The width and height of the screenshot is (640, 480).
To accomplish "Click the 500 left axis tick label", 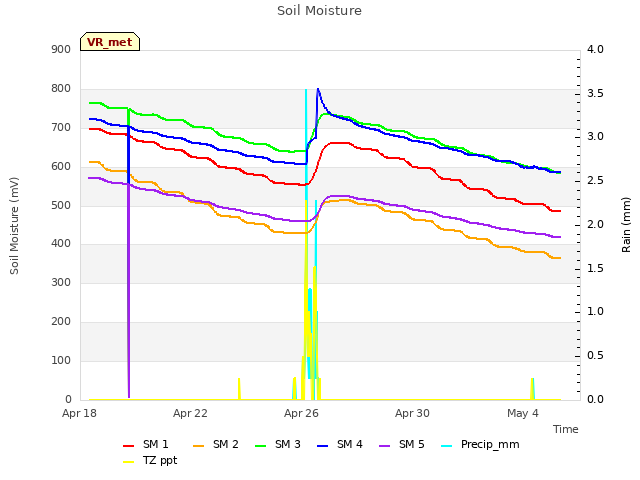I will [x=61, y=205].
